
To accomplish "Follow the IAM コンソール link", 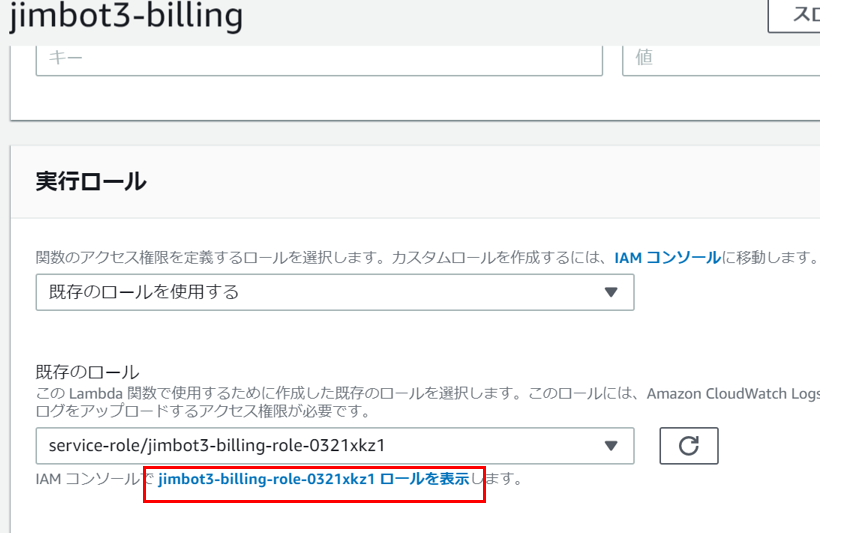I will (x=667, y=257).
